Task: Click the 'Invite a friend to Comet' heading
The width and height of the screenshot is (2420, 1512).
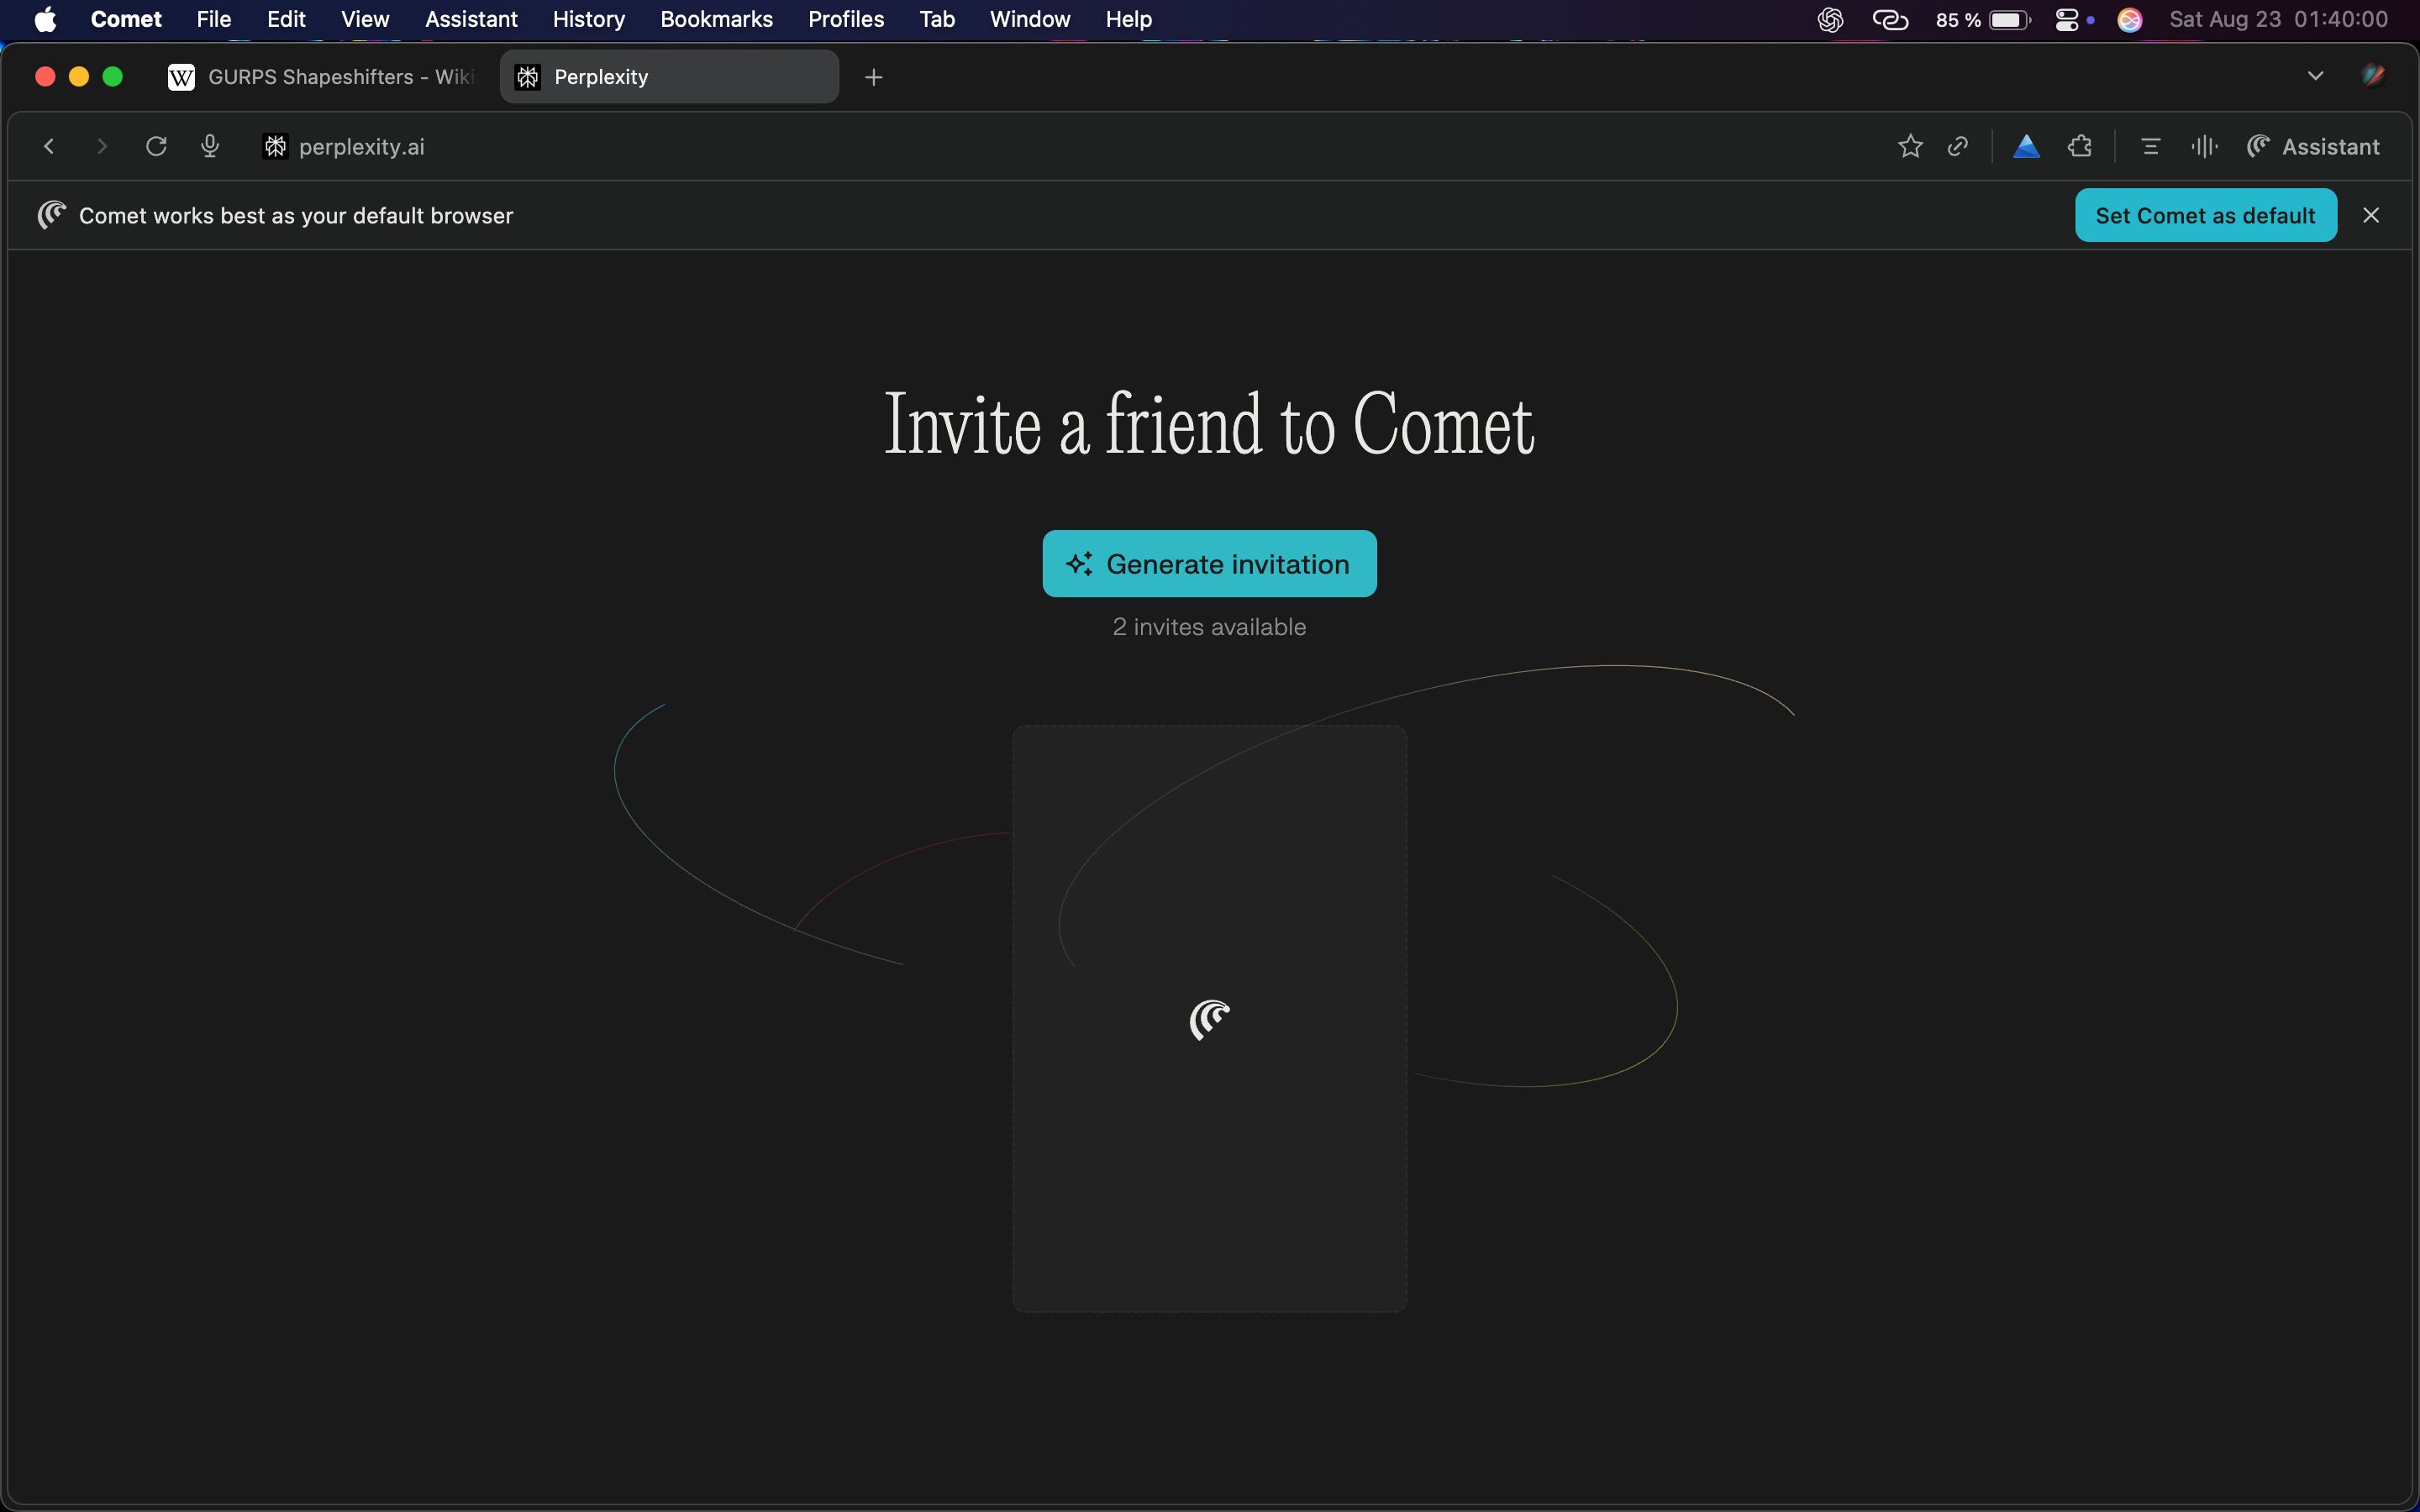Action: pyautogui.click(x=1209, y=425)
